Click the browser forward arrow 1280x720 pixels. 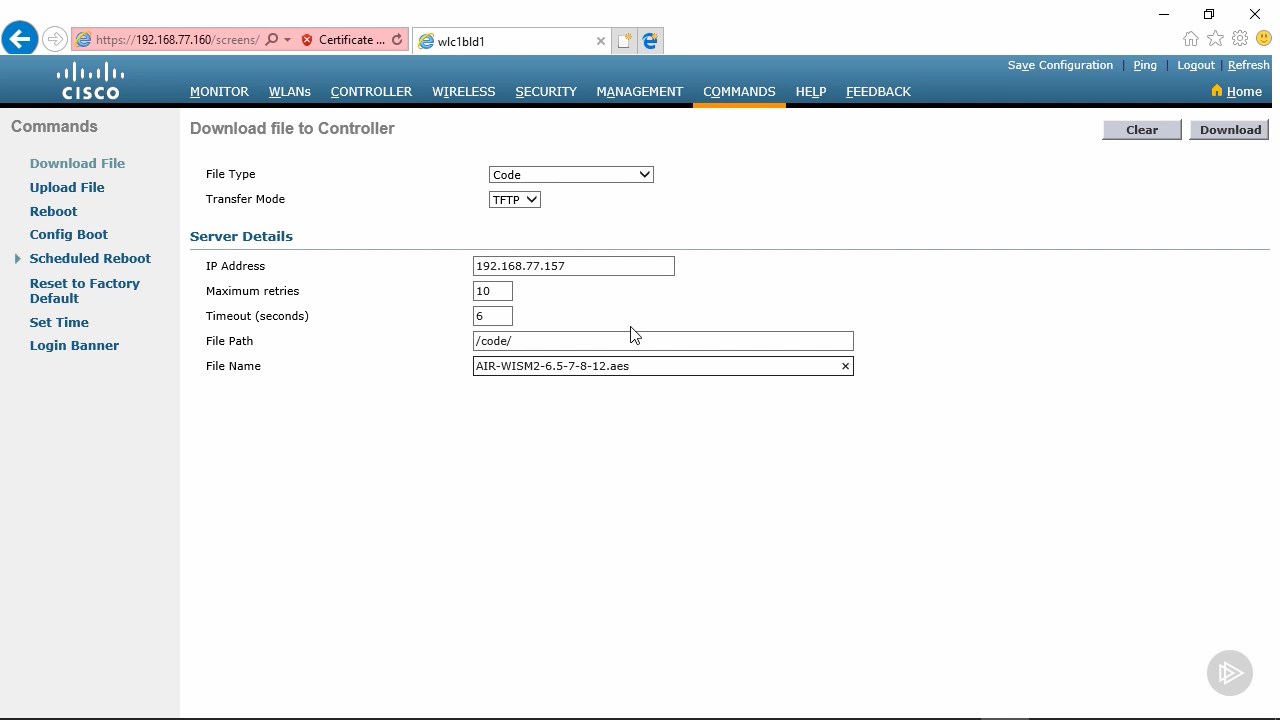click(x=55, y=40)
